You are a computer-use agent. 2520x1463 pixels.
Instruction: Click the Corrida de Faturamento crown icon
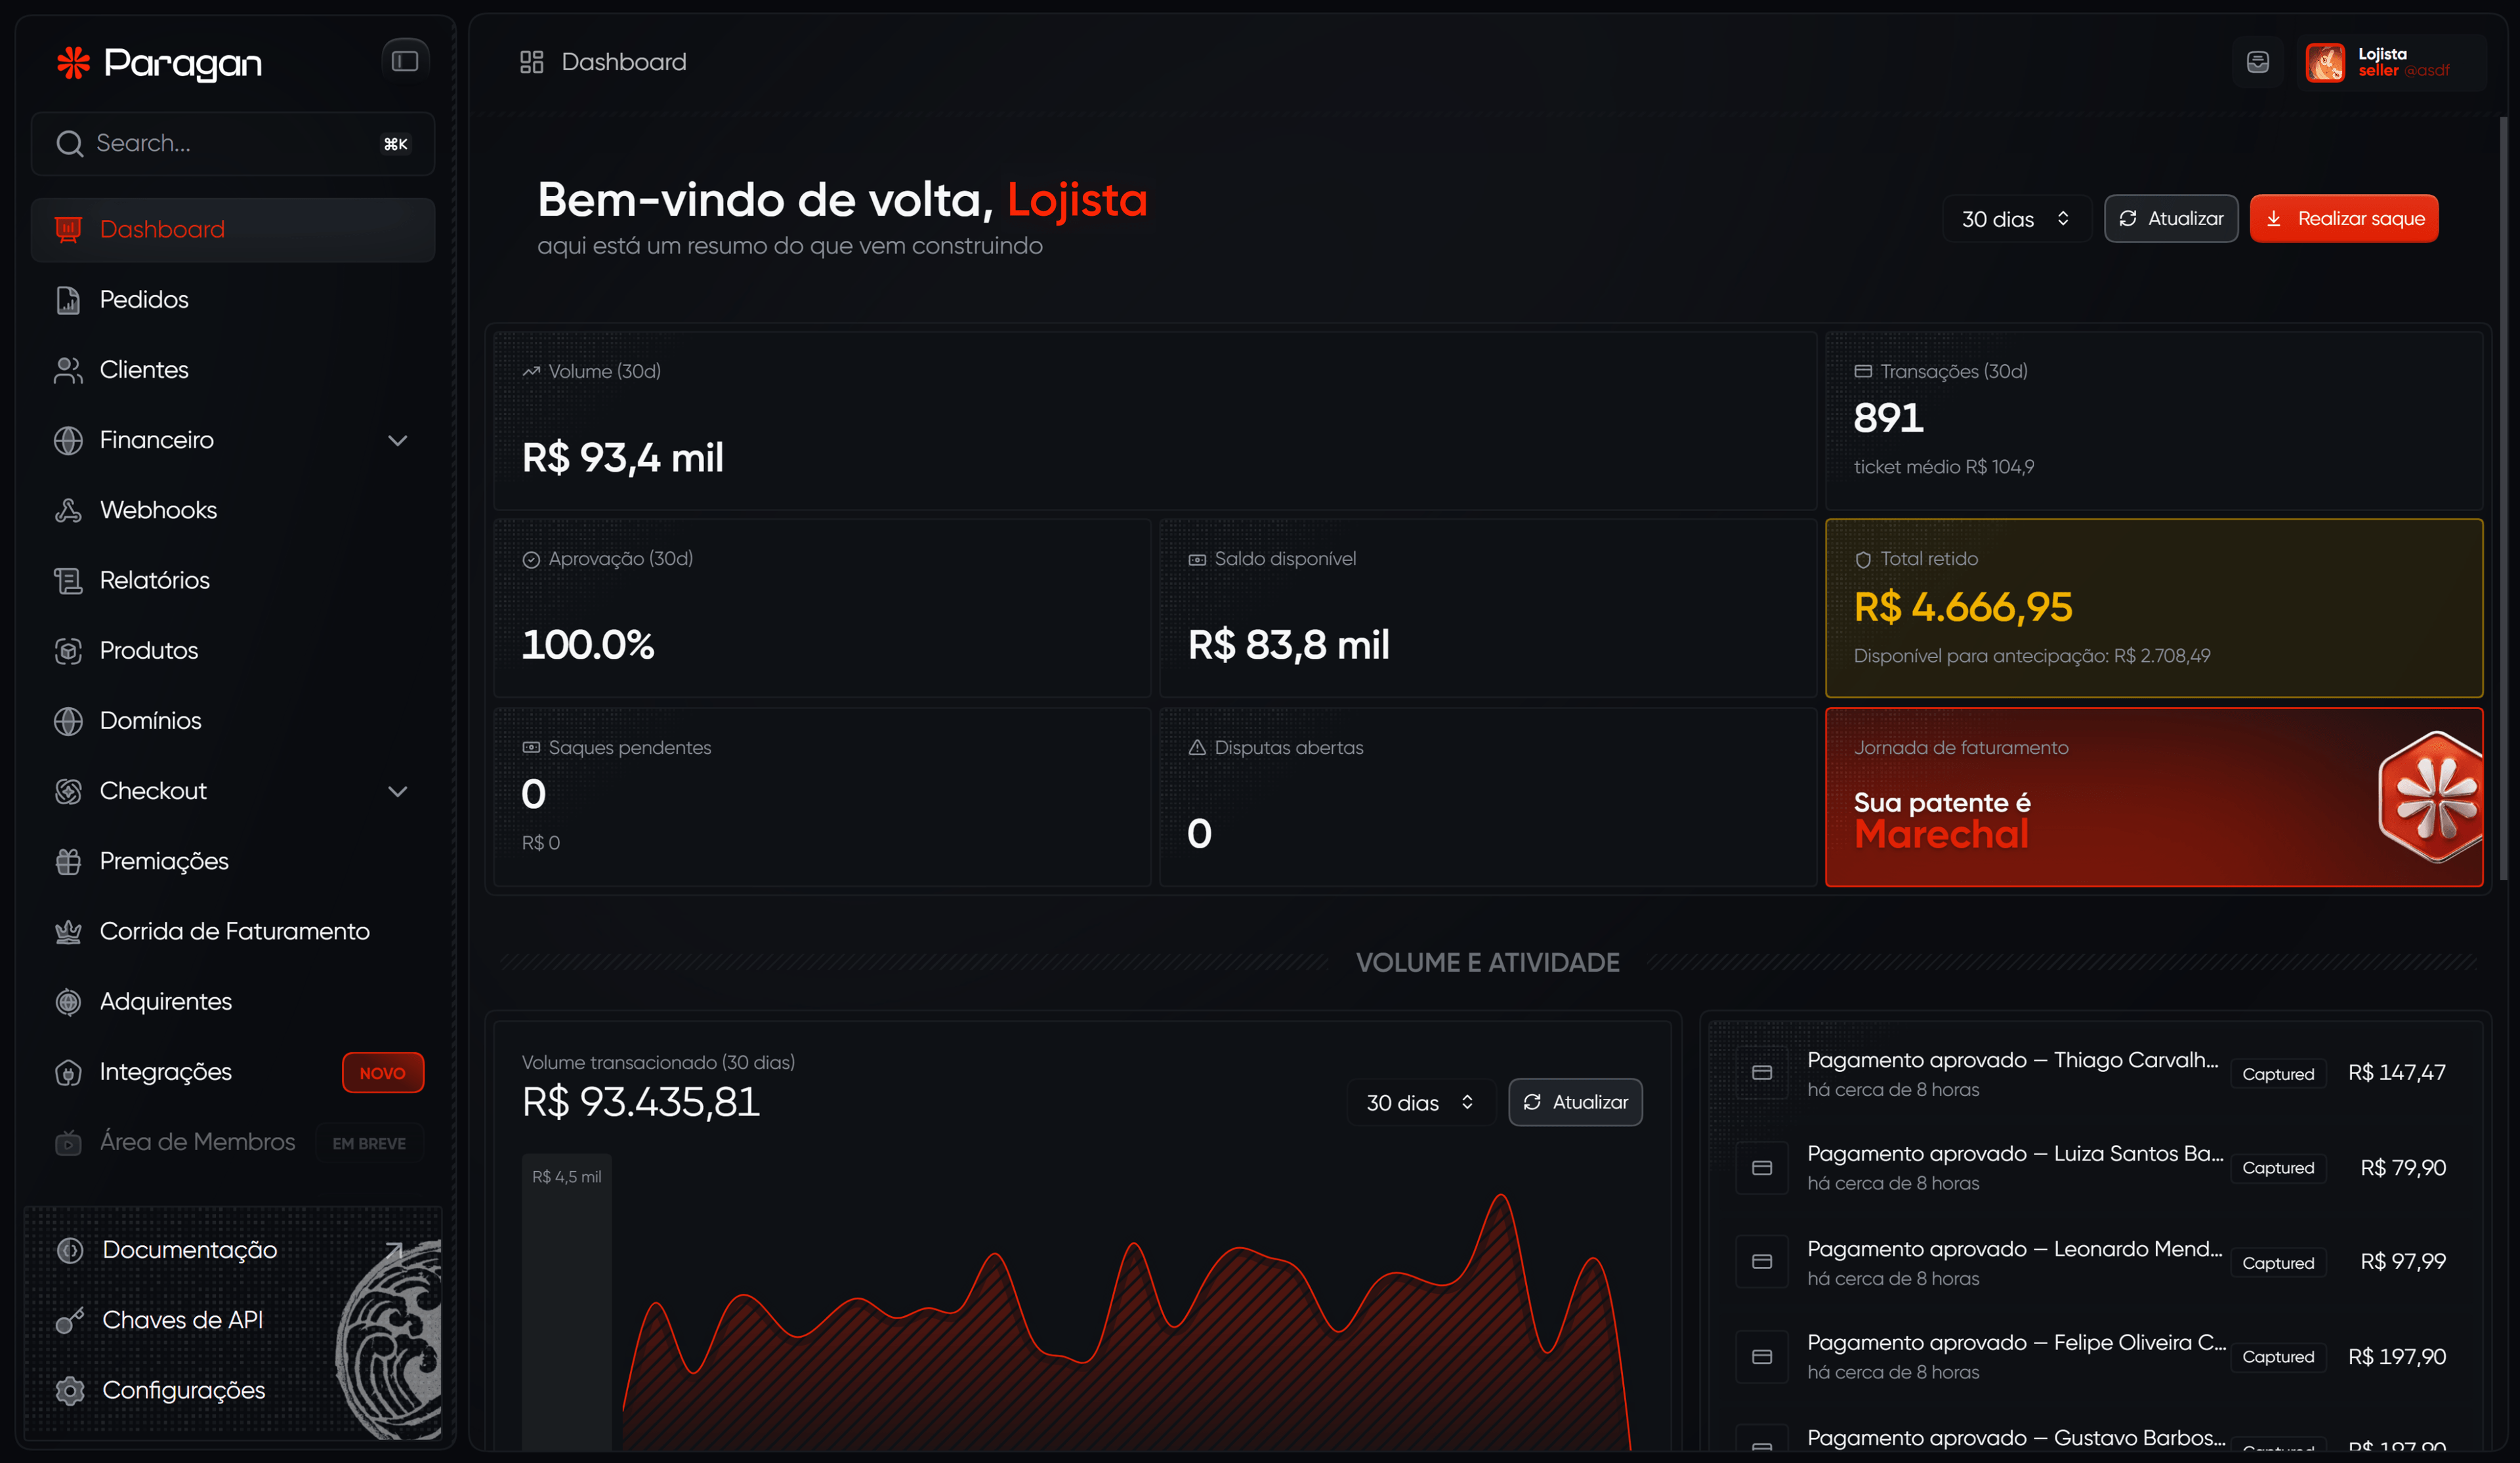[x=68, y=931]
